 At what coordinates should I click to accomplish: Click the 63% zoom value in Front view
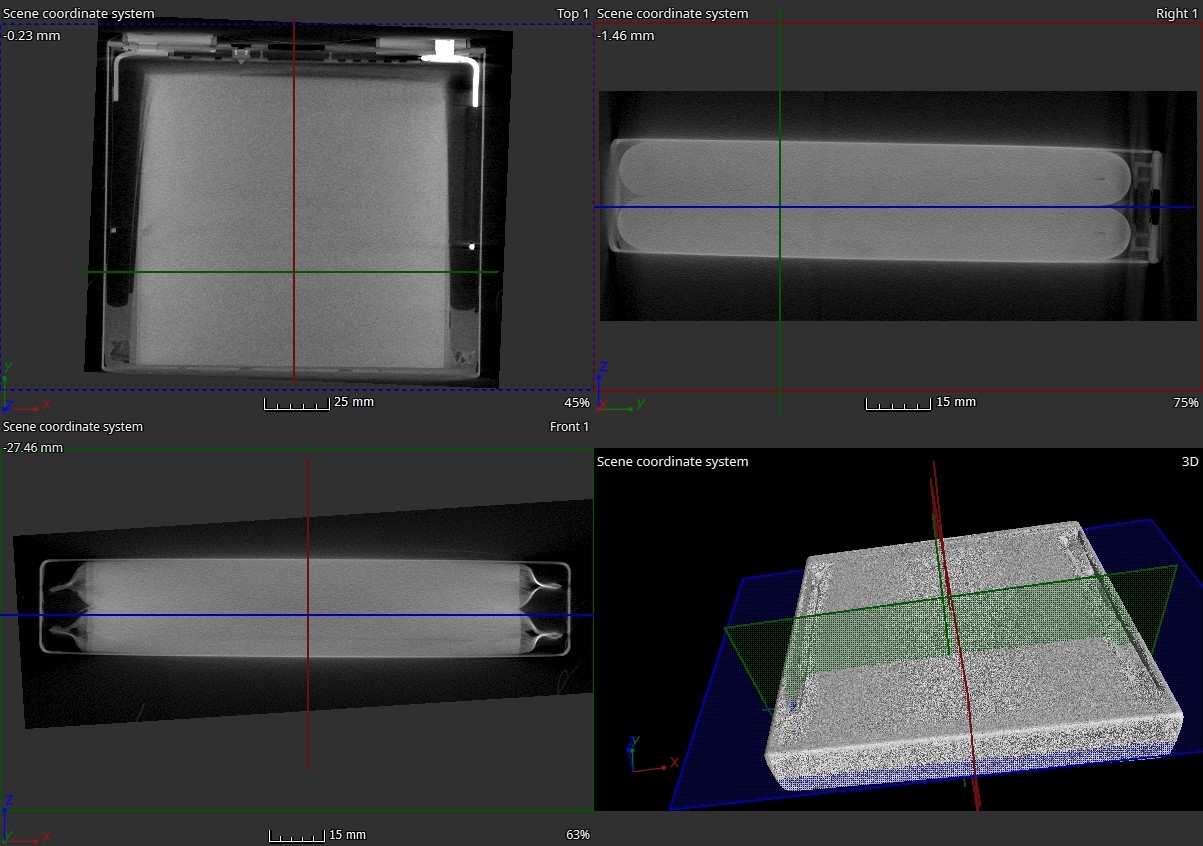[577, 835]
